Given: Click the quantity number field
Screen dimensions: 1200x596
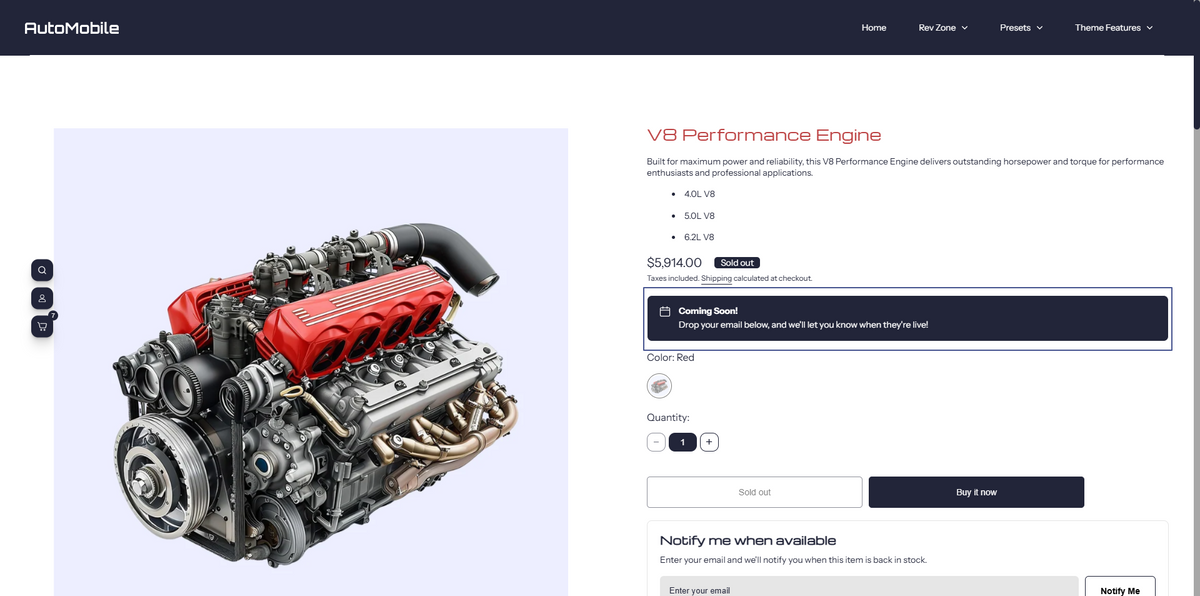Looking at the screenshot, I should 683,441.
